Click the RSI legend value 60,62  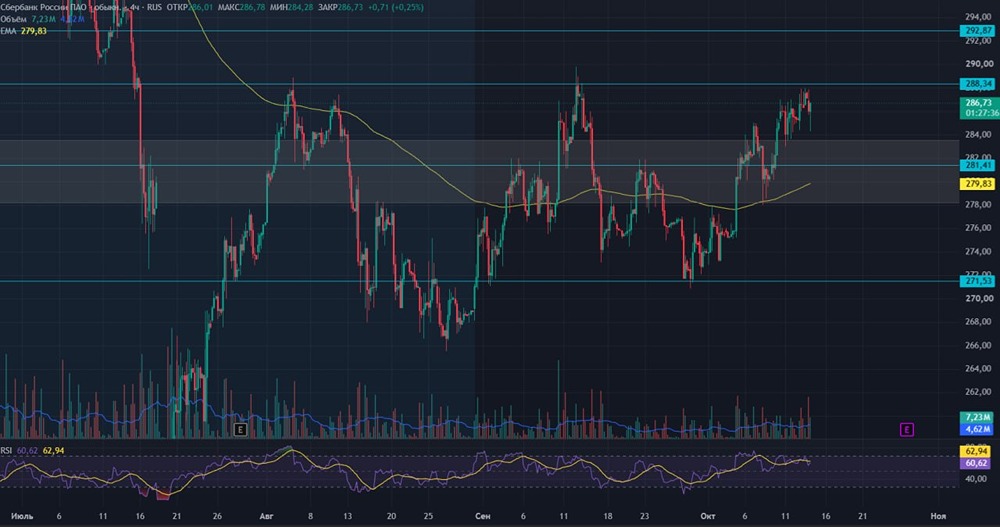tap(27, 450)
